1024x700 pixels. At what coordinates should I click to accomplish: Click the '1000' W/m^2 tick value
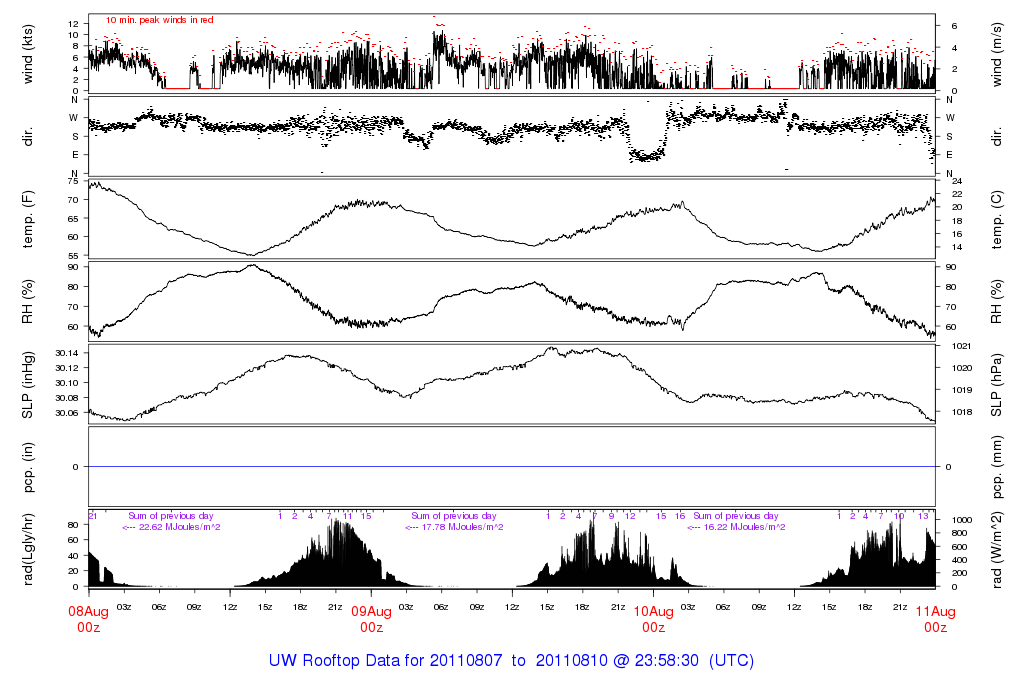click(962, 520)
